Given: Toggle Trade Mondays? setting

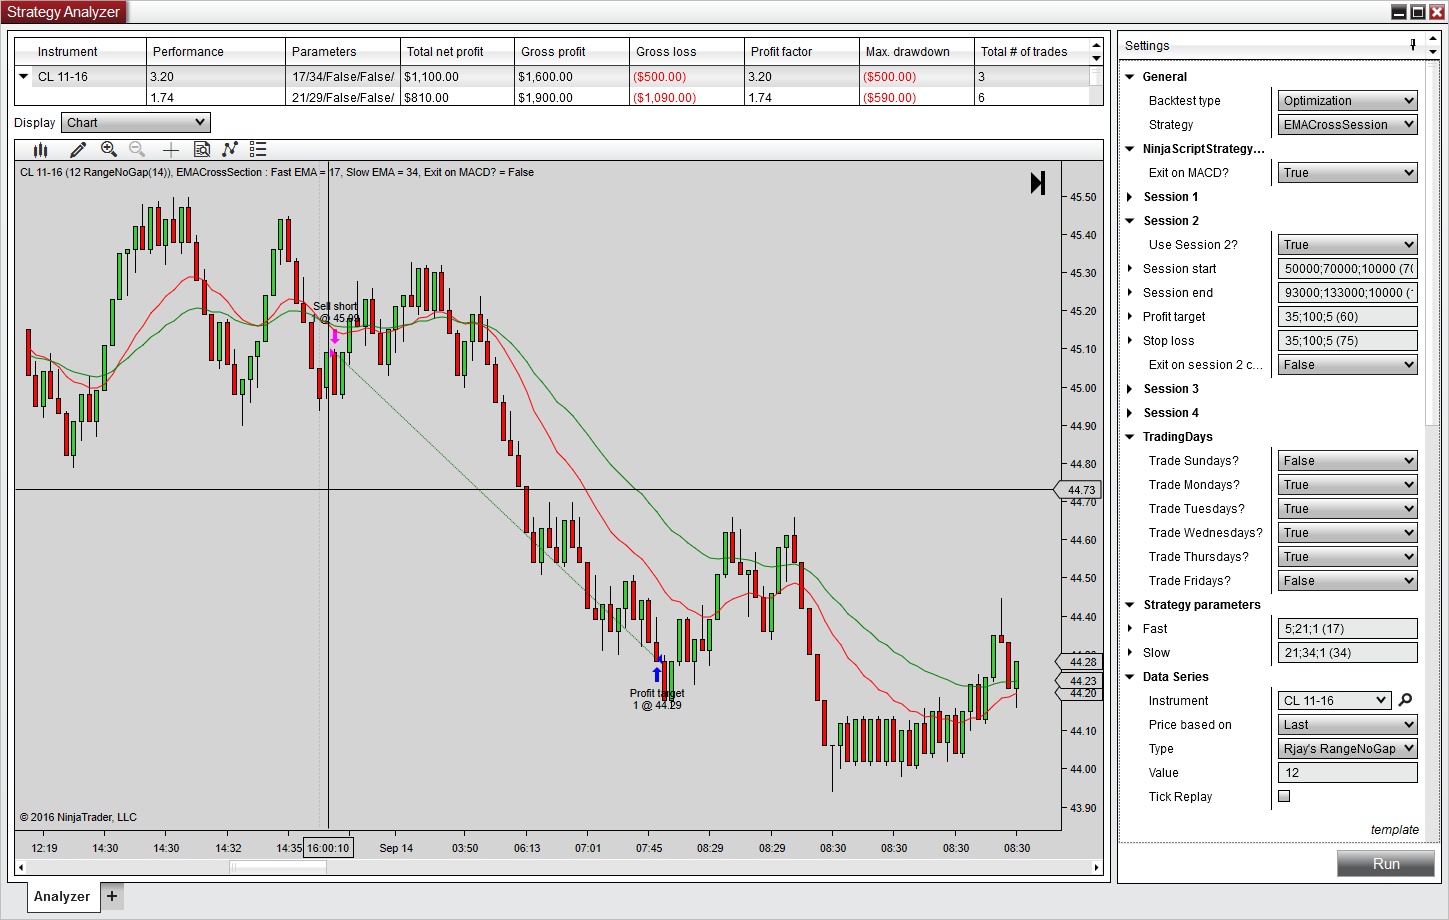Looking at the screenshot, I should [1348, 485].
